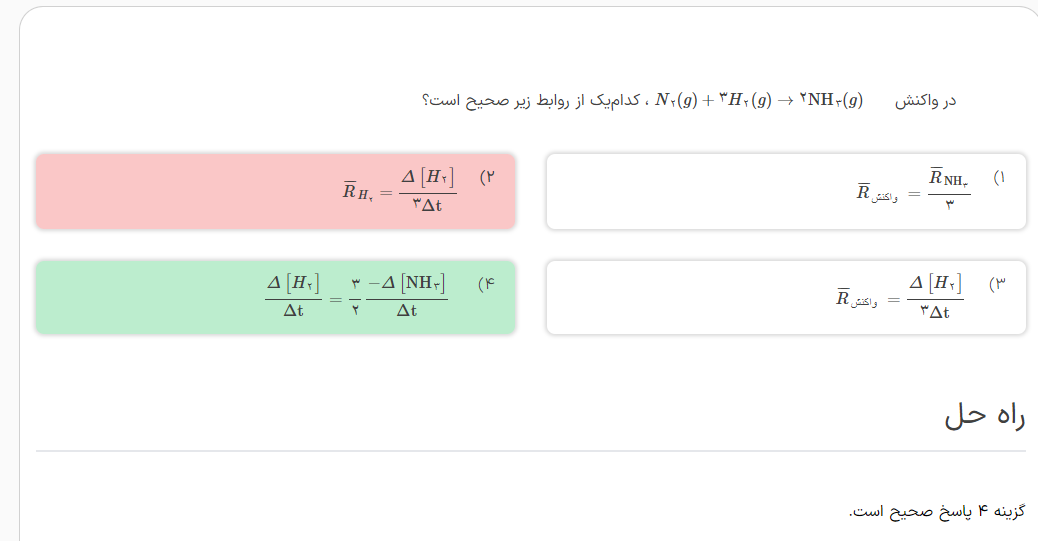The image size is (1038, 541).
Task: Click the R̄ H₂ symbol in option 2
Action: coord(357,190)
